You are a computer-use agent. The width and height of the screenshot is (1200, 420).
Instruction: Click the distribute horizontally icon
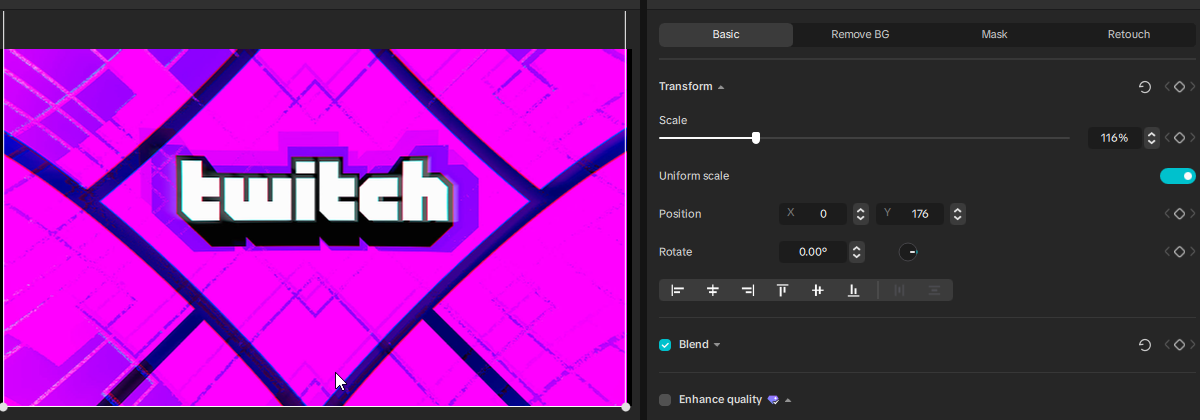(x=899, y=290)
